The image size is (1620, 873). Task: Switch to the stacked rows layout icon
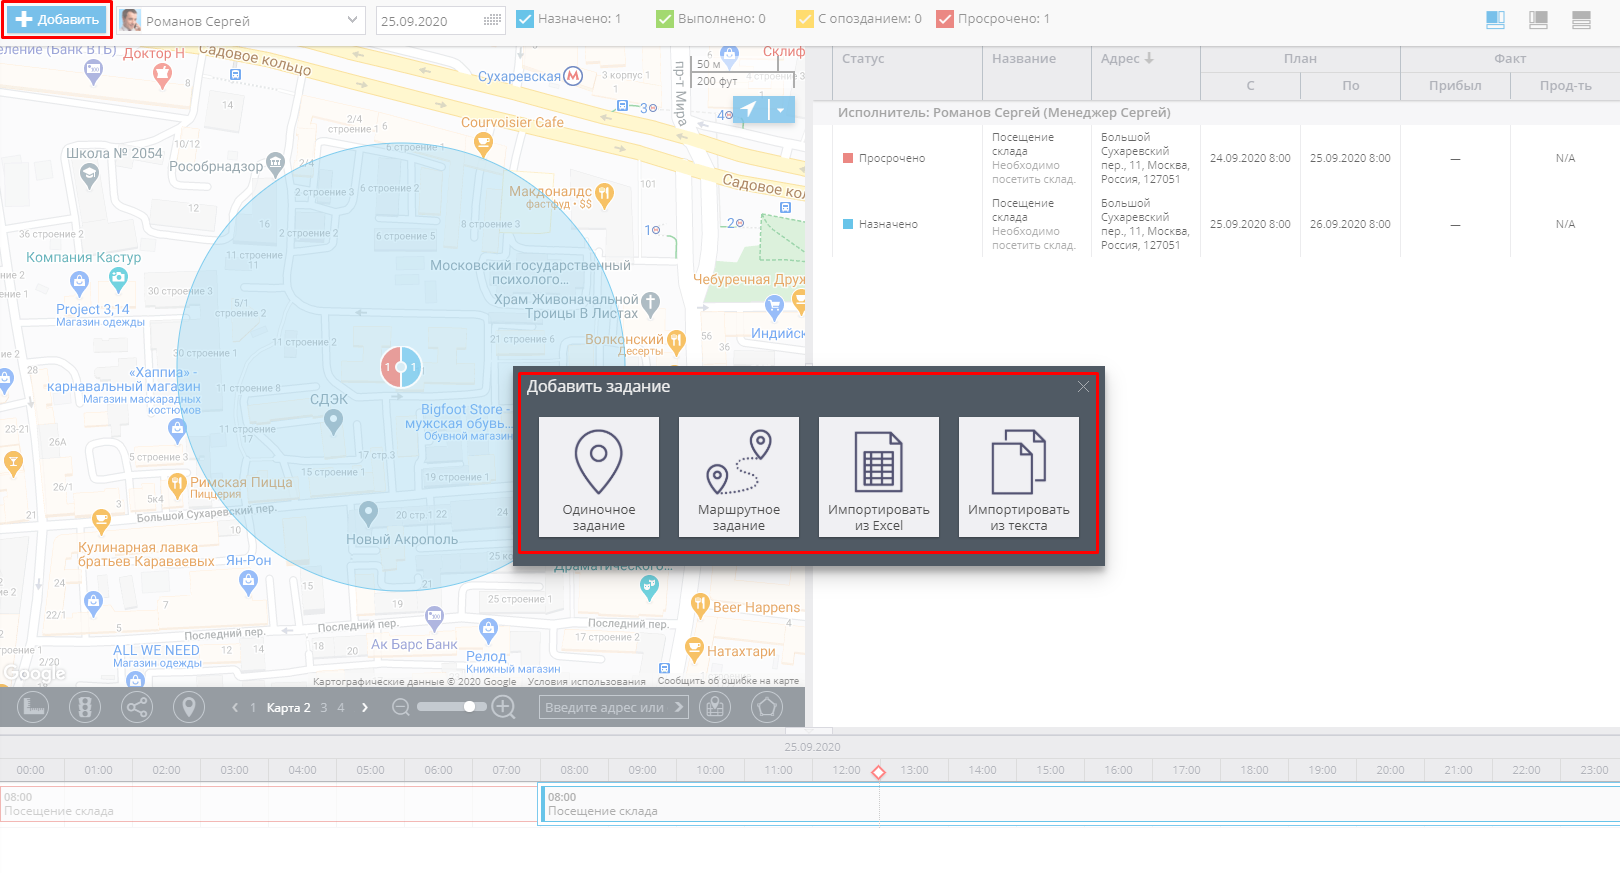tap(1581, 20)
